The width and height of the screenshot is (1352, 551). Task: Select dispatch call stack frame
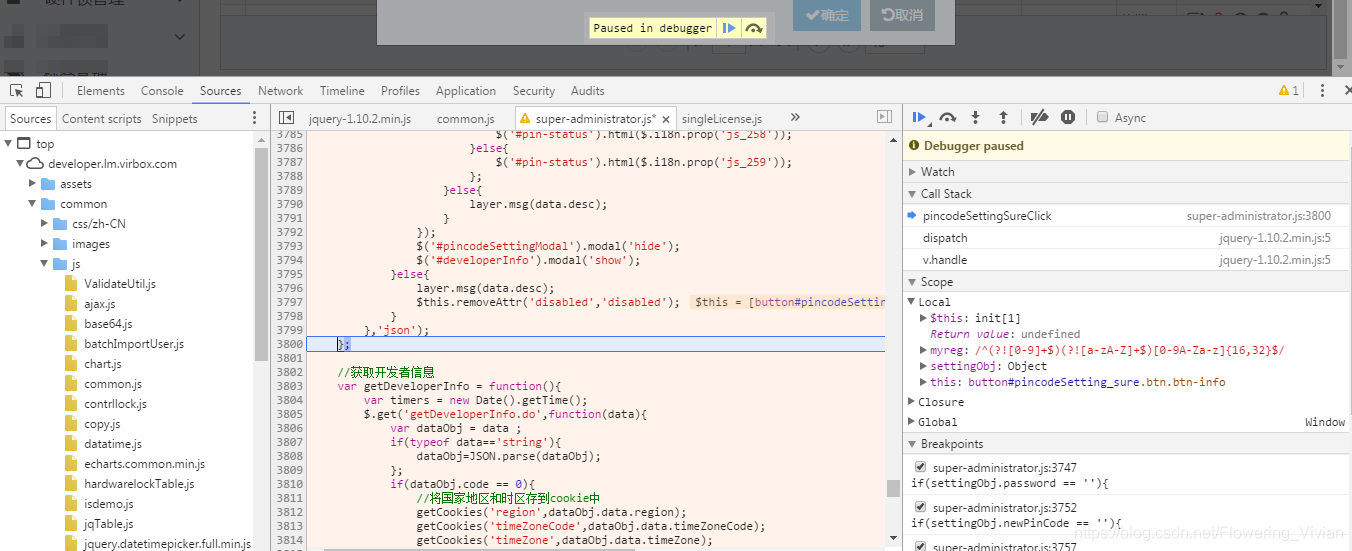[1127, 238]
